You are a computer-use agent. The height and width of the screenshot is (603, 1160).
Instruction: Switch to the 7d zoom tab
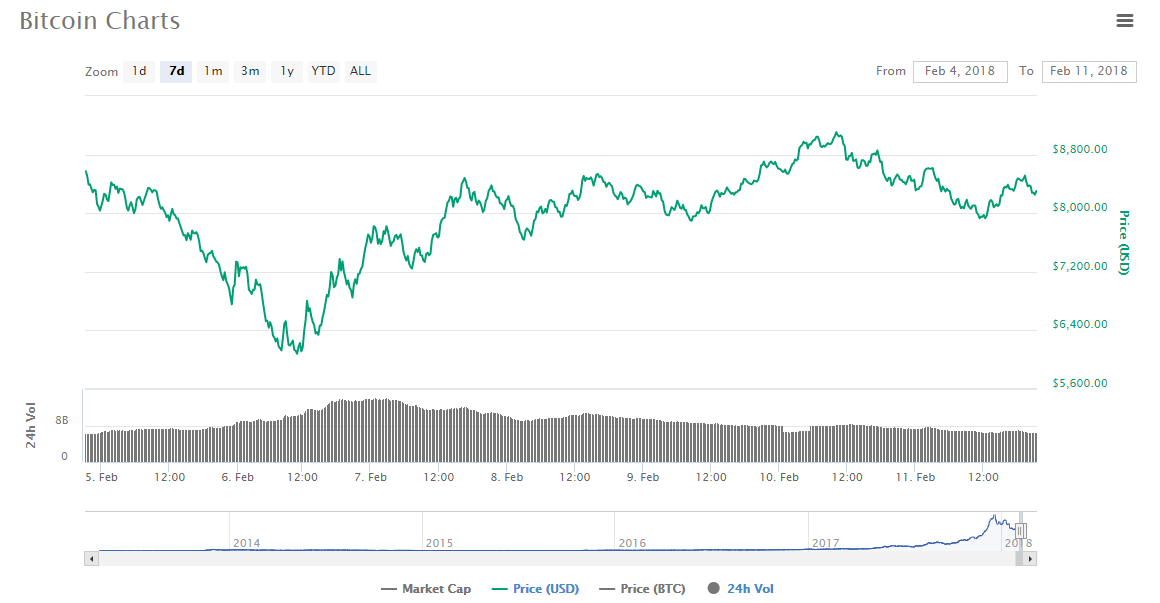coord(175,71)
